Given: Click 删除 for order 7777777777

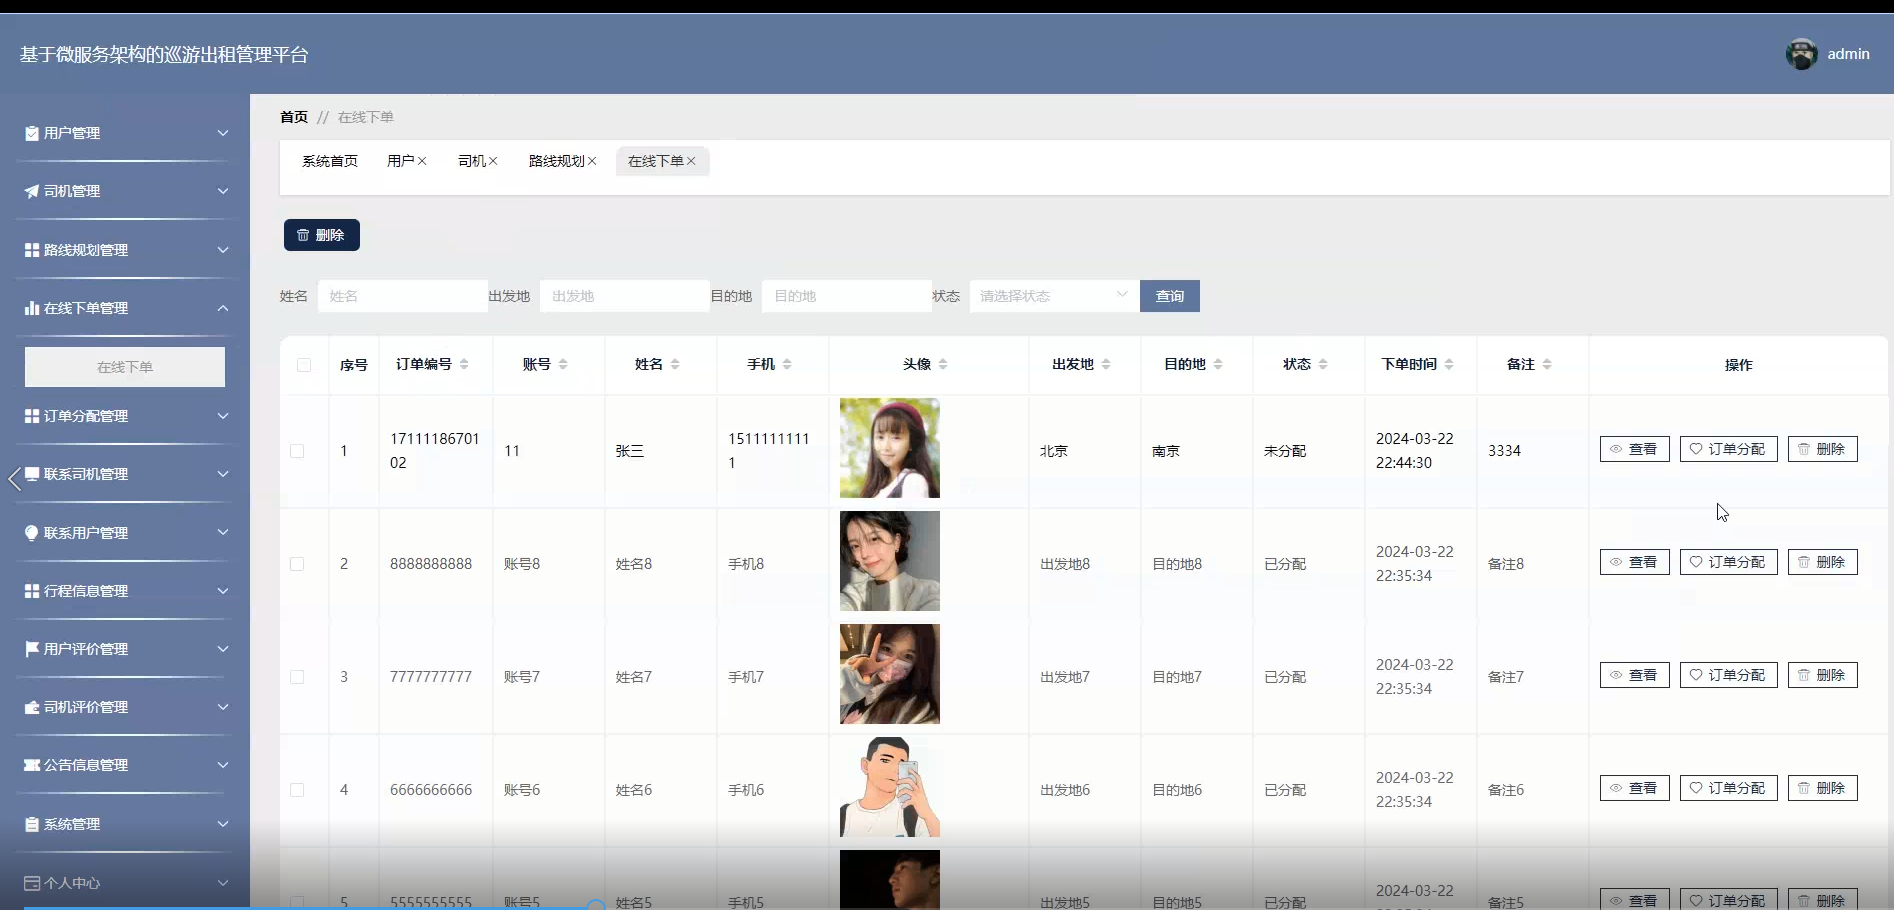Looking at the screenshot, I should click(1823, 675).
